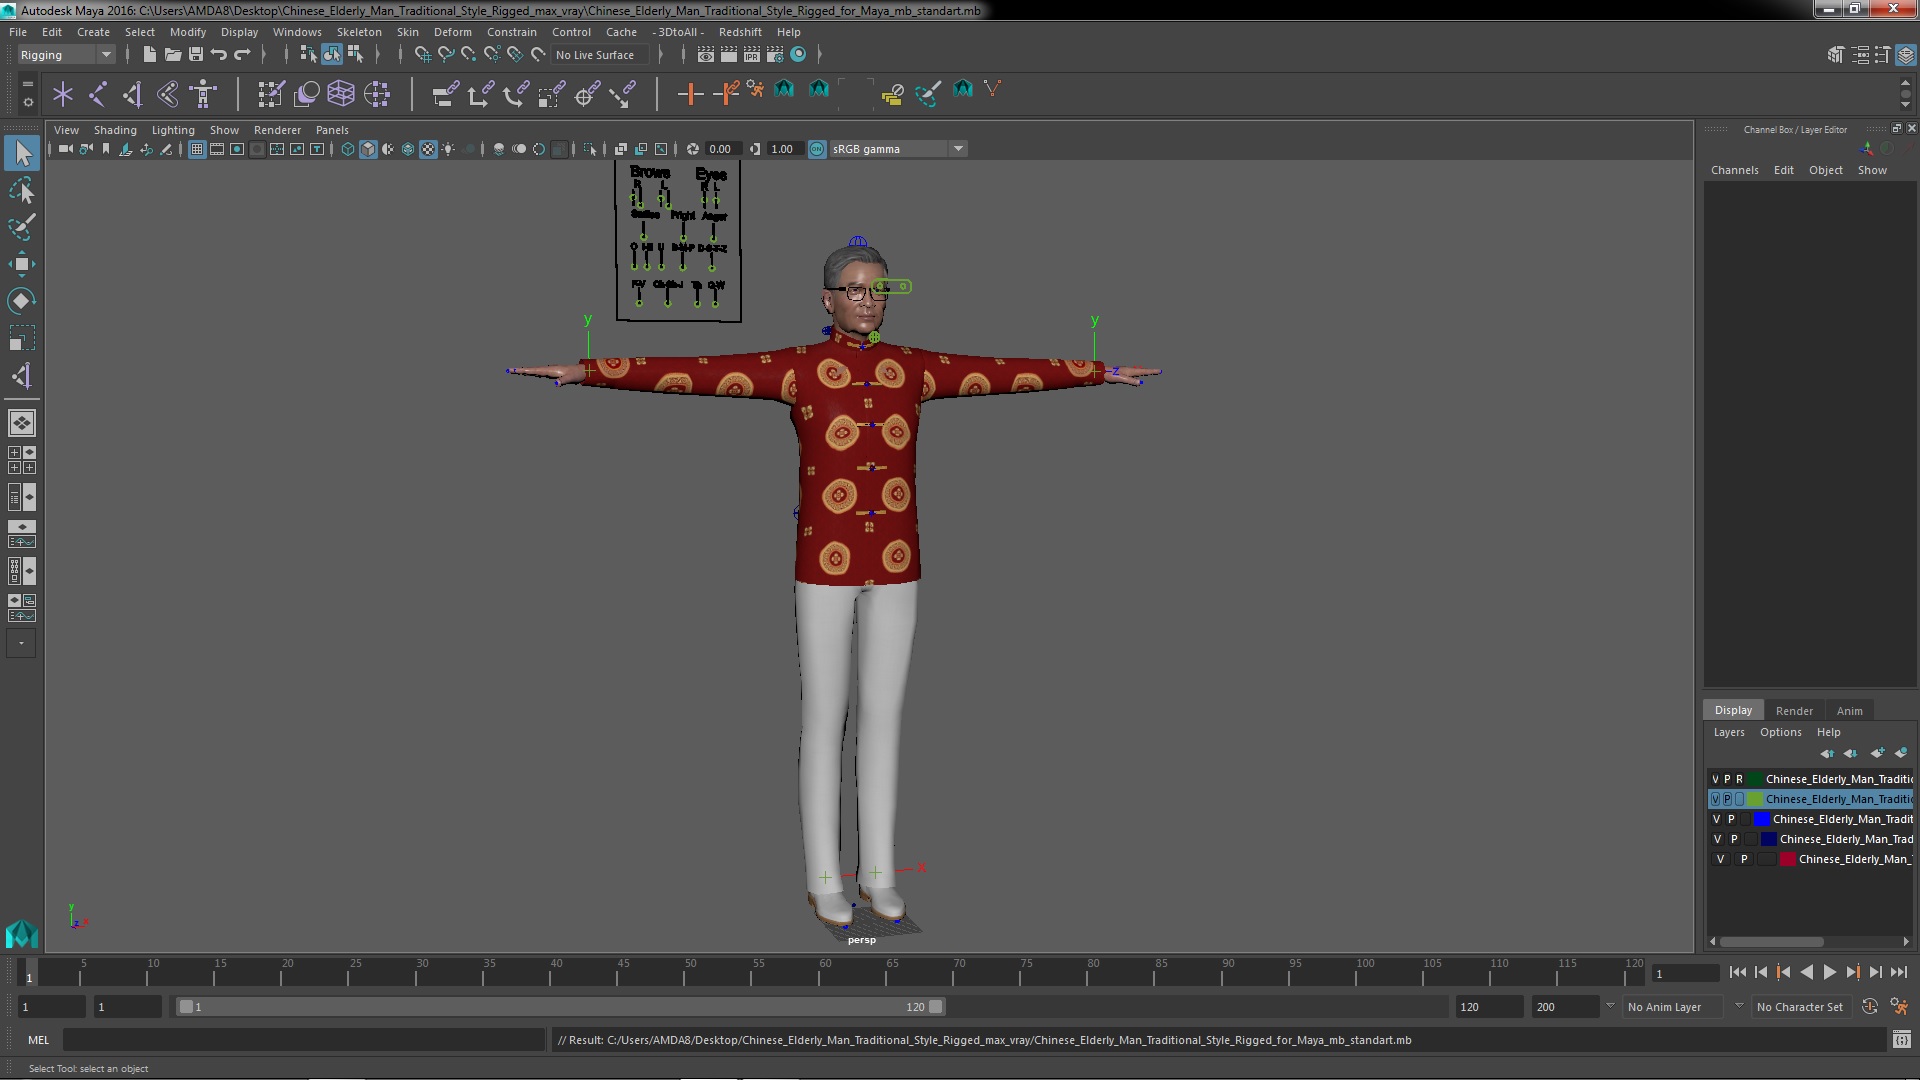Activate the Paint Selection tool

(22, 227)
